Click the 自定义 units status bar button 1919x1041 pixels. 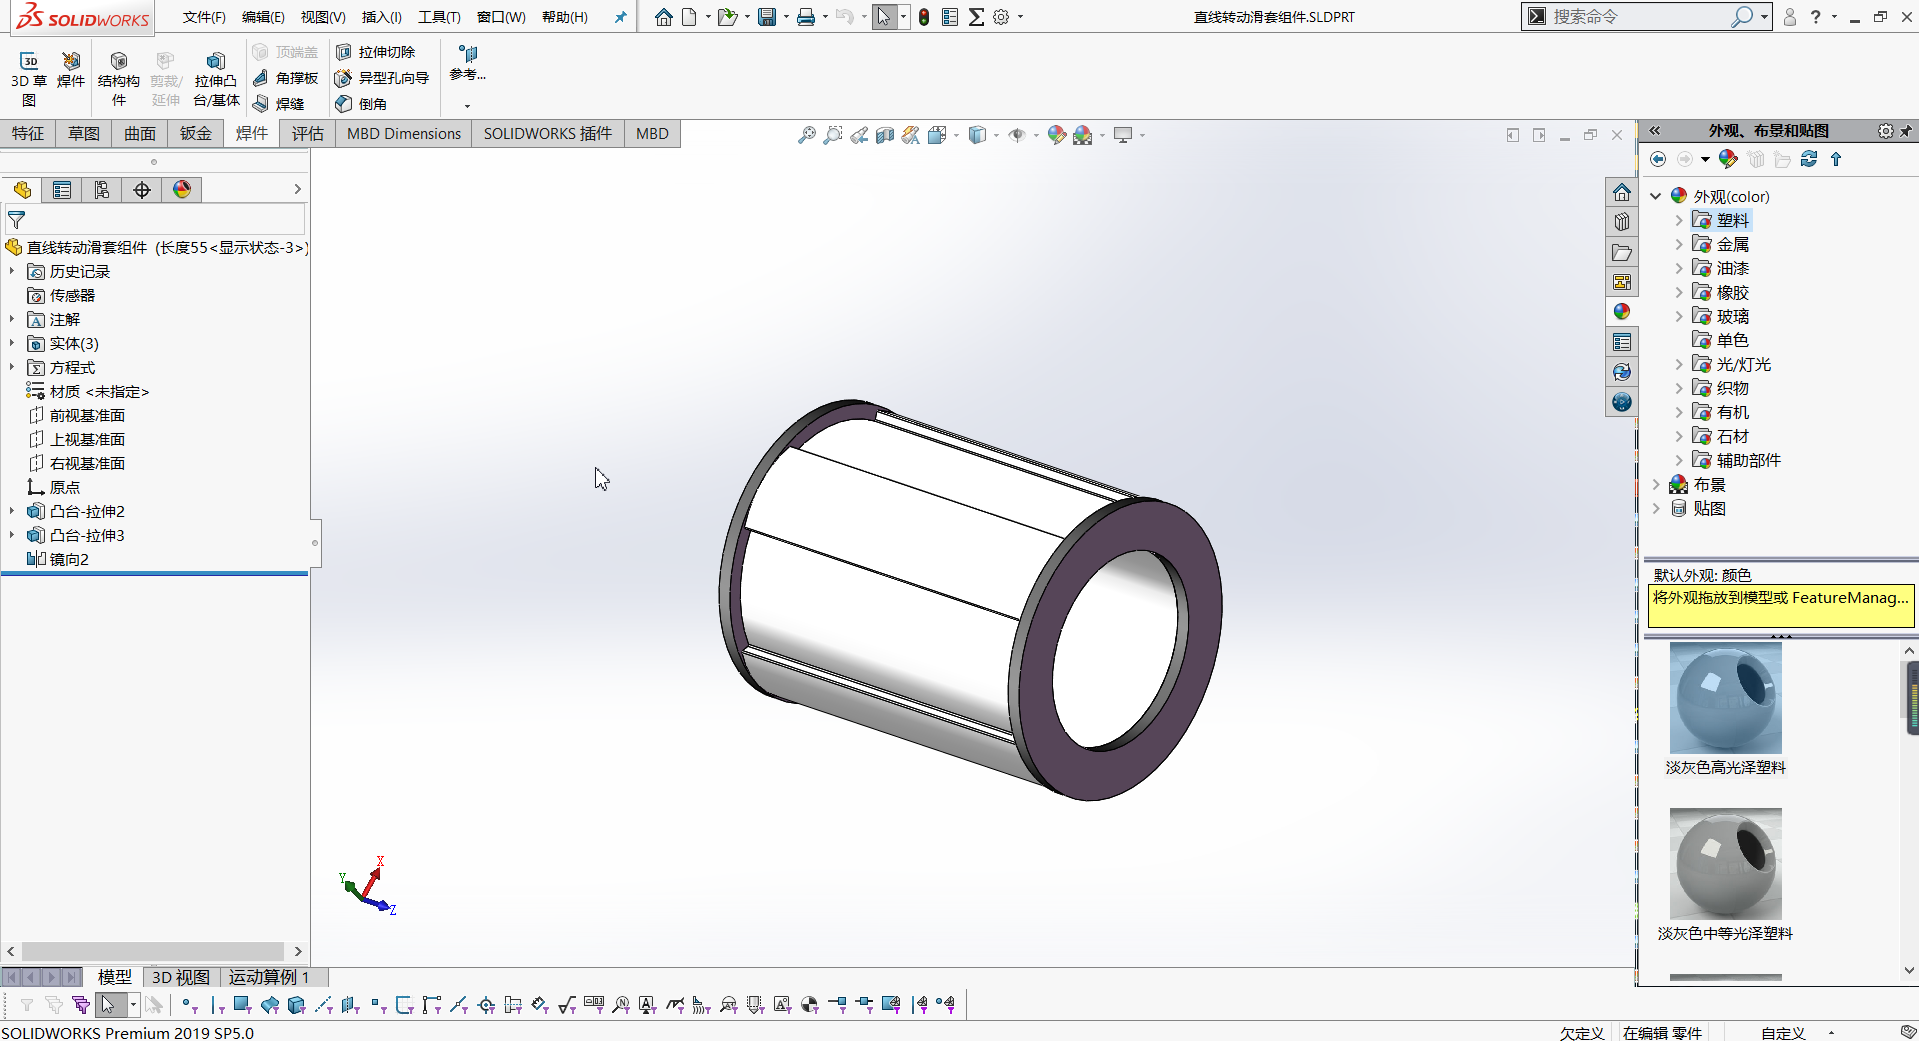click(1783, 1033)
